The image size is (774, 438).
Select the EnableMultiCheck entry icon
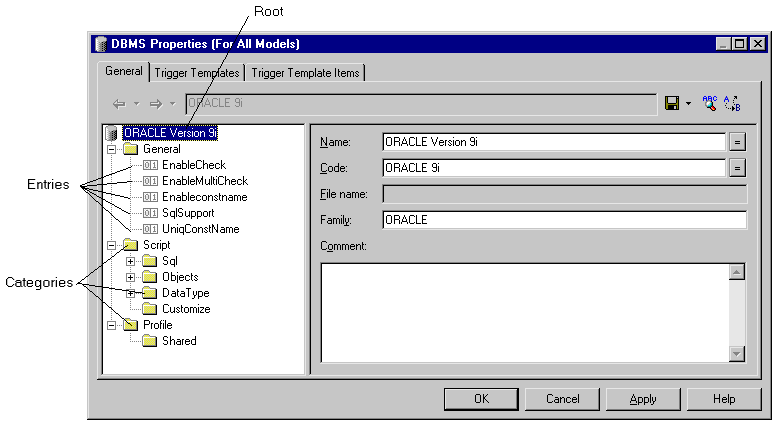[x=150, y=181]
